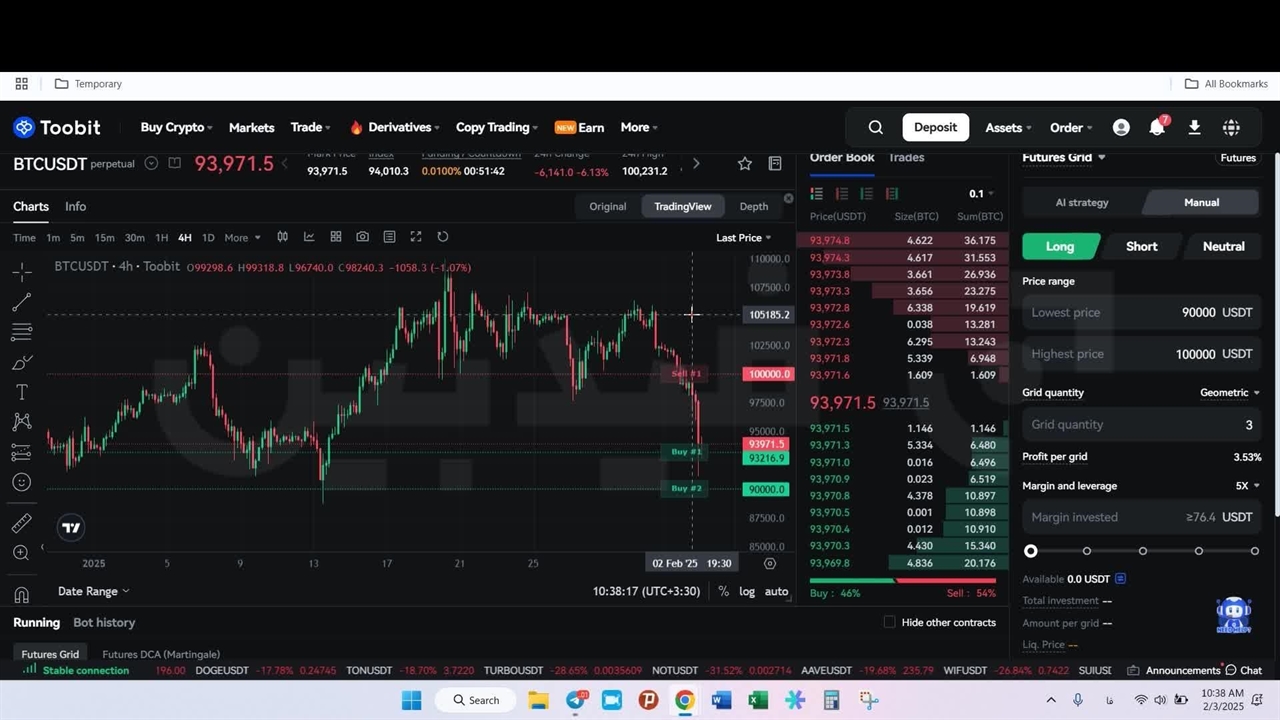Open the Bot history tab
The width and height of the screenshot is (1280, 720).
[104, 622]
